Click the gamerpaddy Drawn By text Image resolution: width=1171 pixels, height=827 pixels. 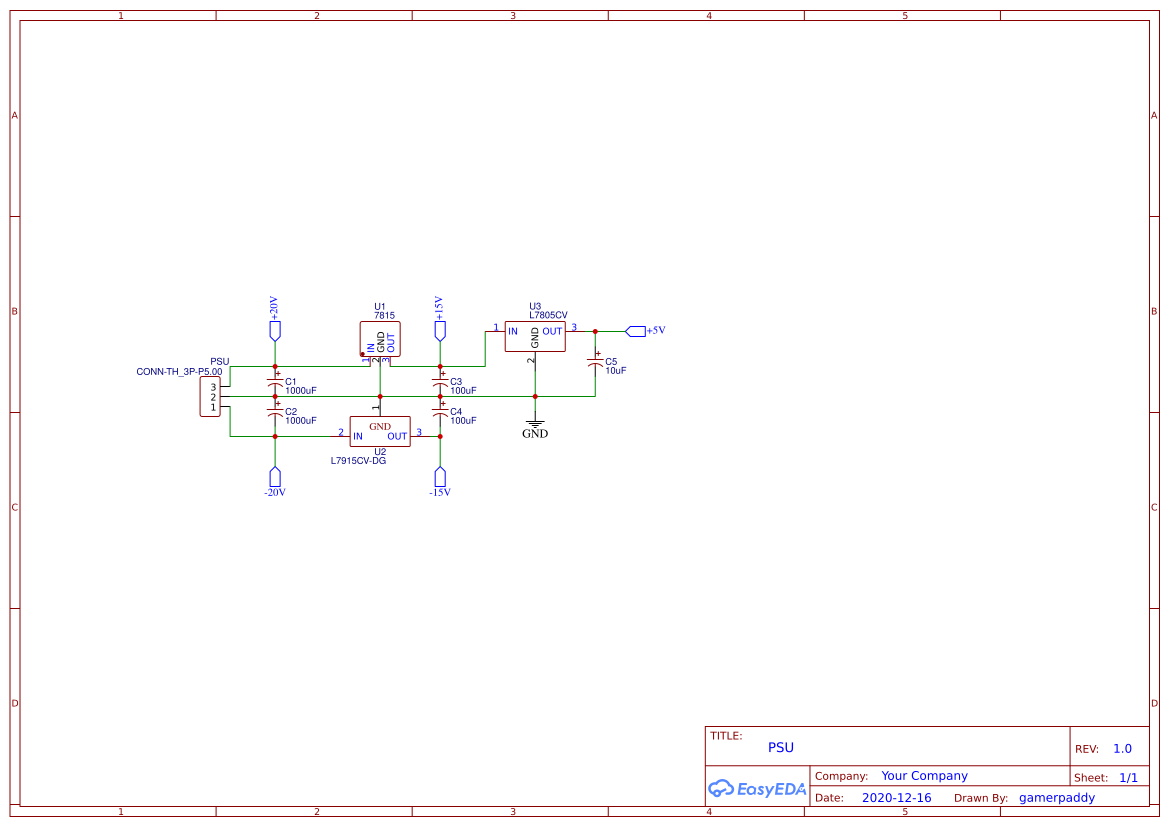tap(1057, 797)
